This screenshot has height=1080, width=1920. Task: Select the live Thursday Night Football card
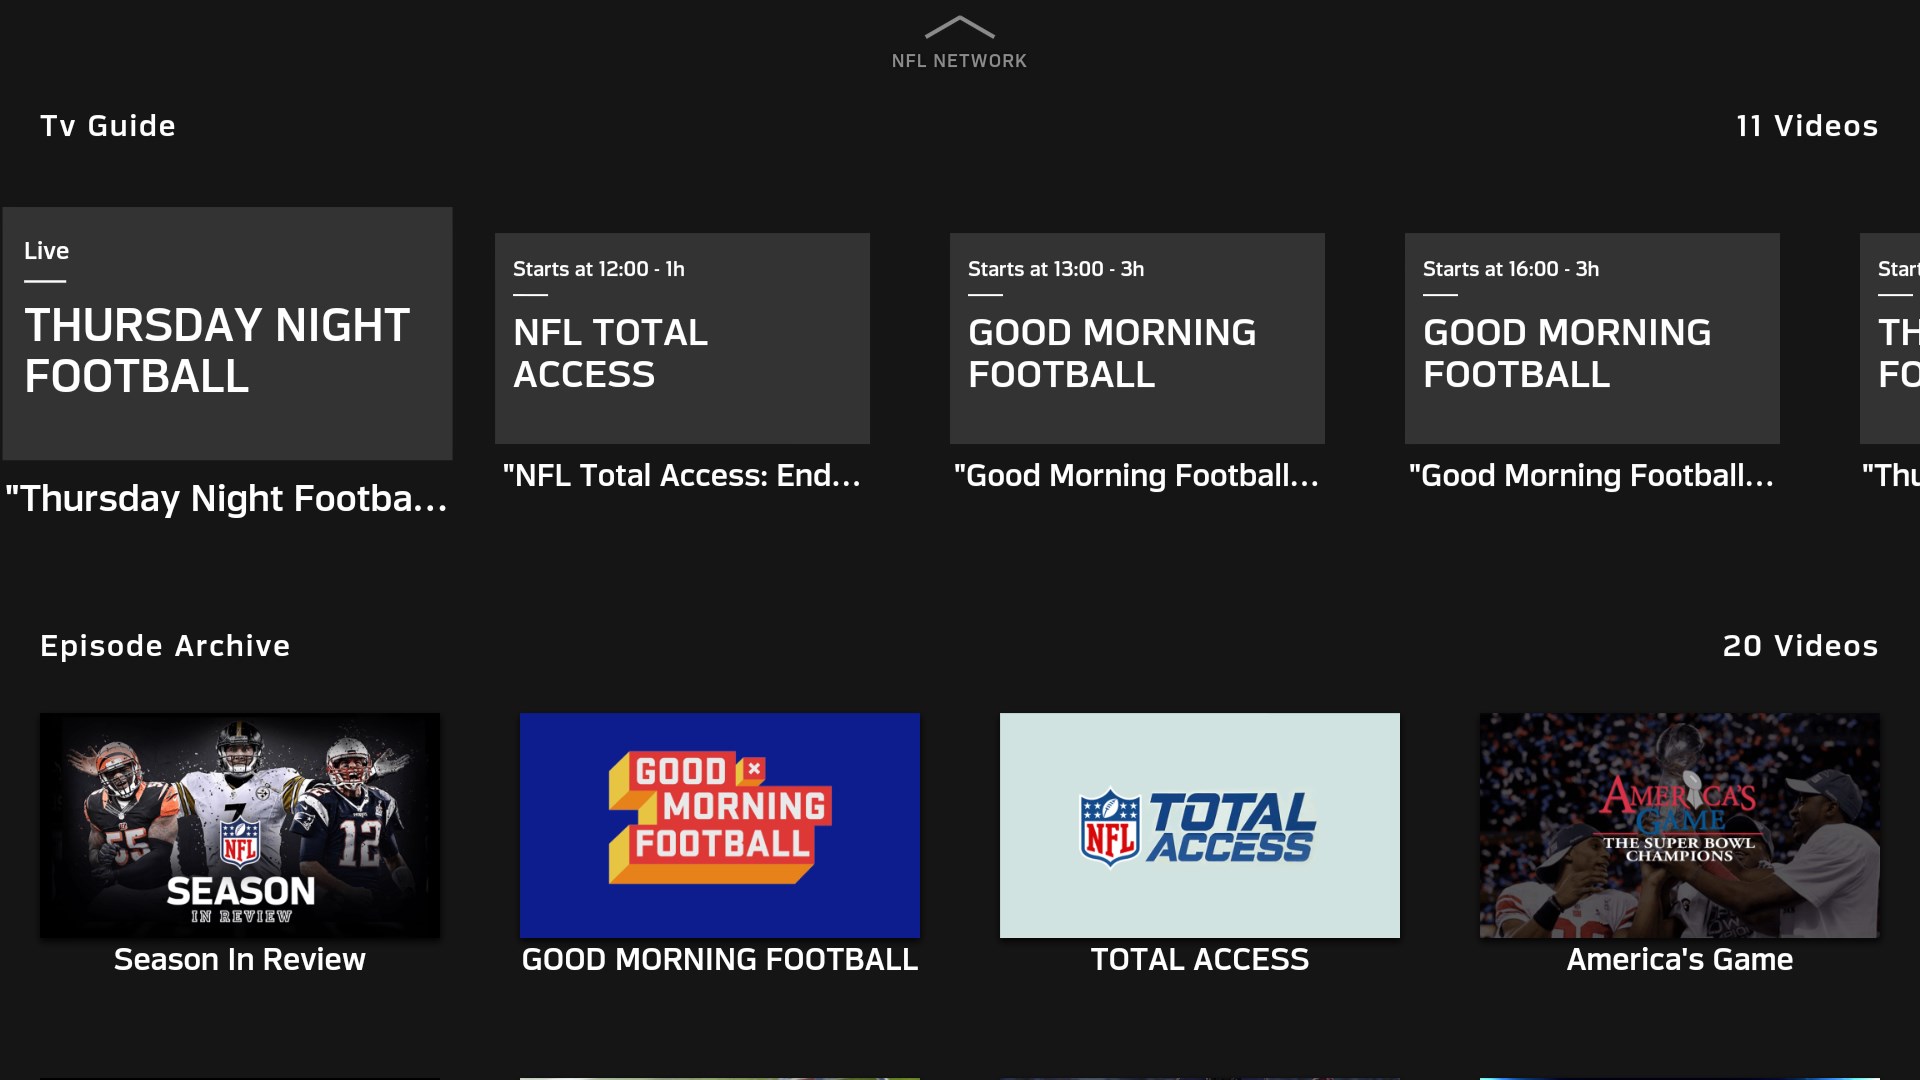(227, 333)
